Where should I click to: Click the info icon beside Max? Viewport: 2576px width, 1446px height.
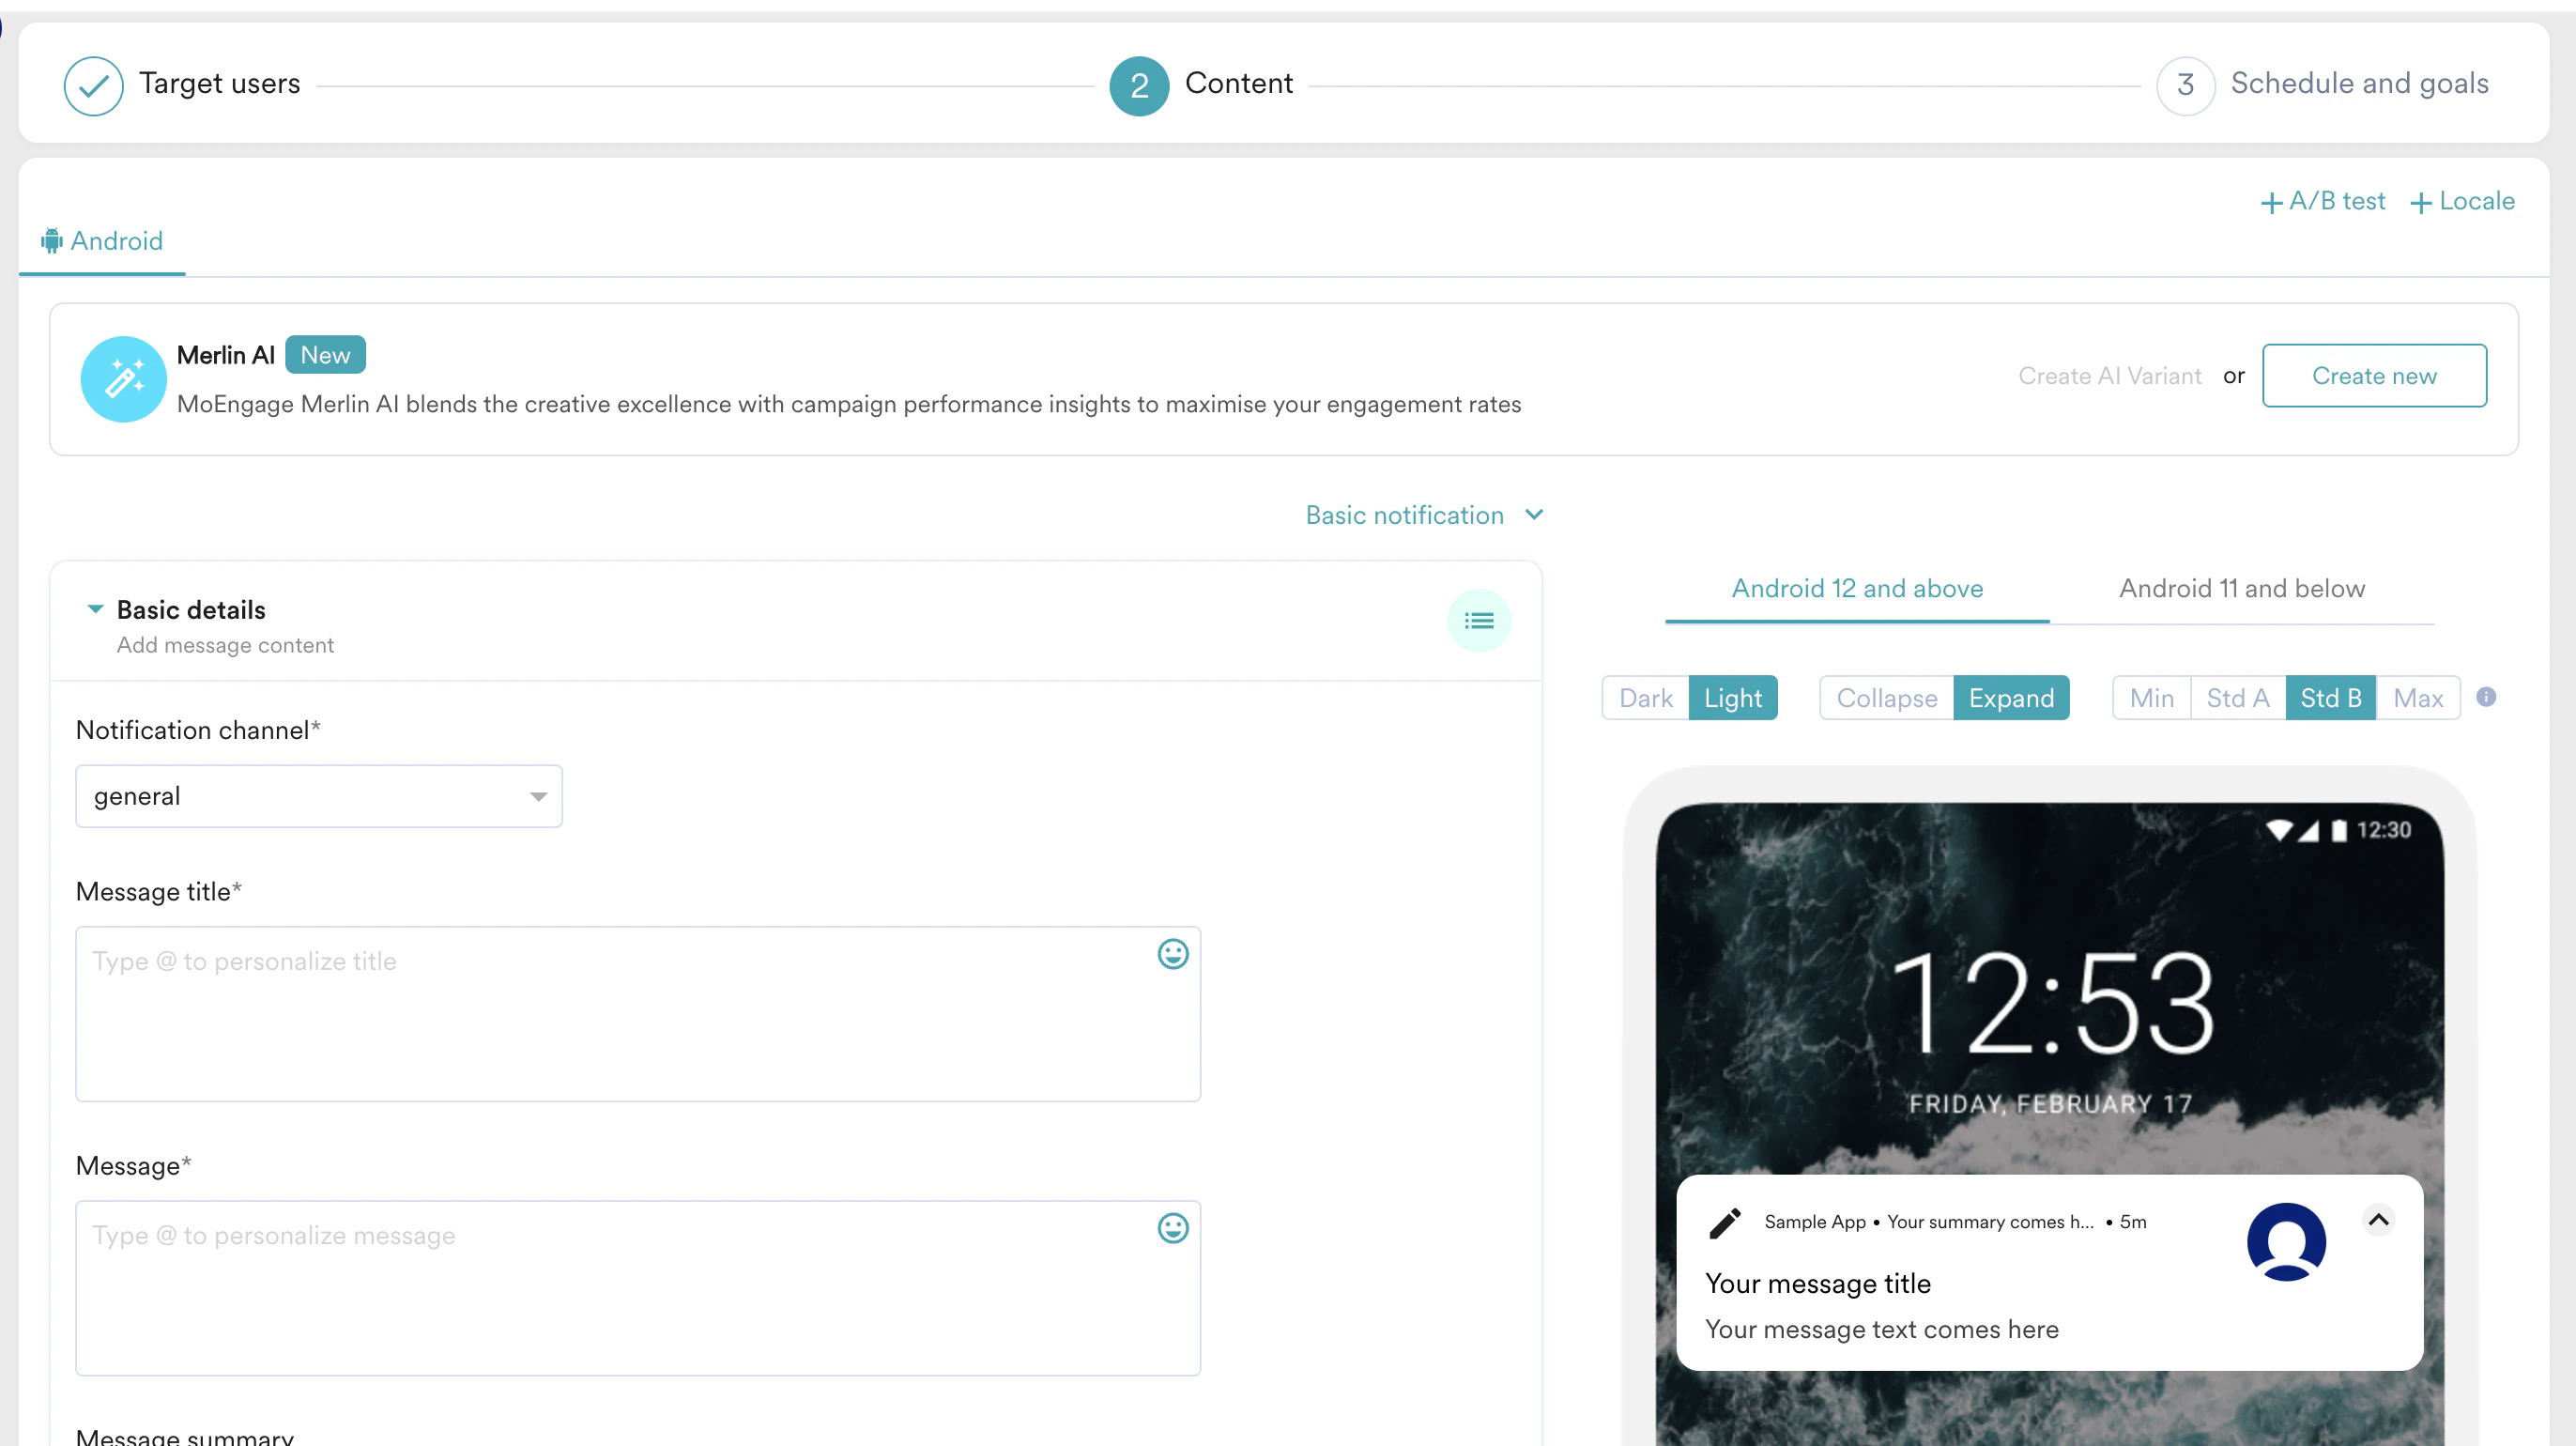[2485, 697]
